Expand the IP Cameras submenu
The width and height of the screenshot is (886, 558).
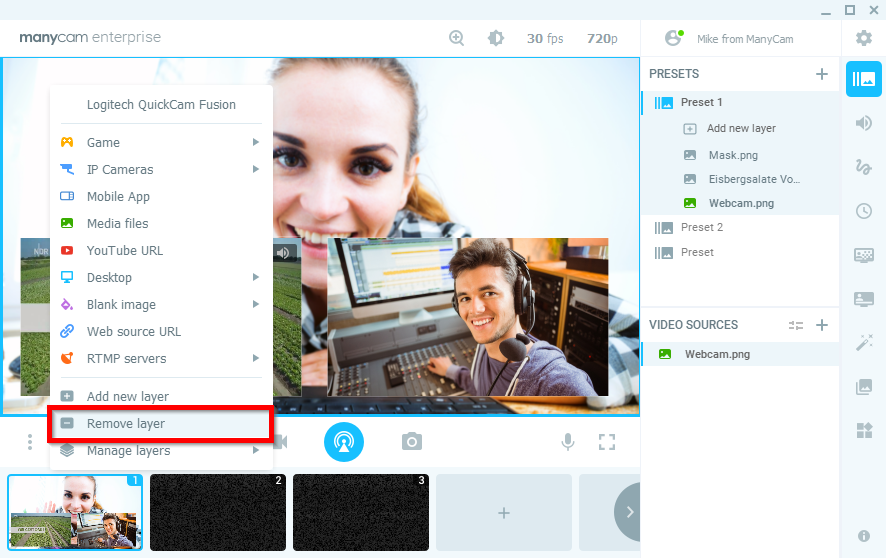point(161,169)
